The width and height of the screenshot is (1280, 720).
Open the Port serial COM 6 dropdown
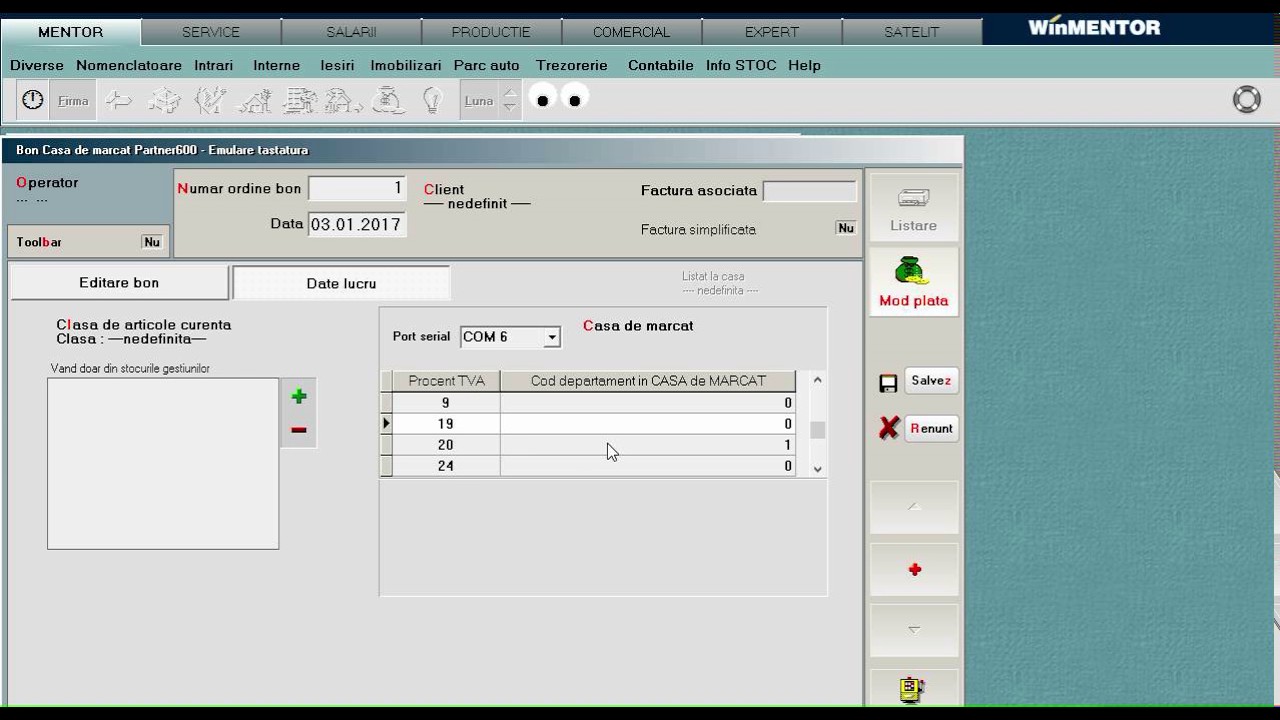coord(551,338)
